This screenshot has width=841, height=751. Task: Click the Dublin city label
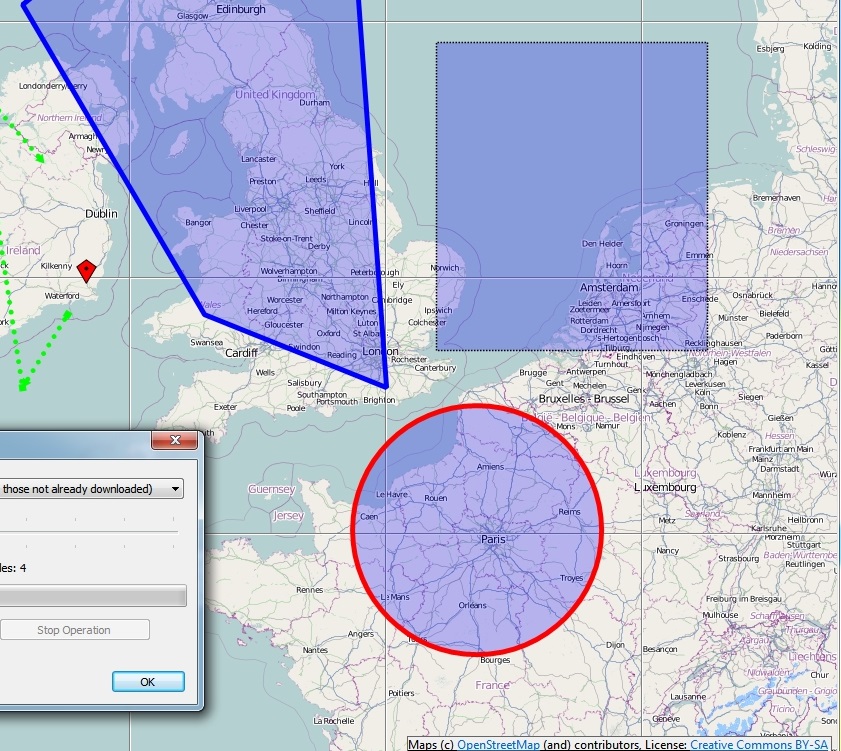click(x=101, y=213)
